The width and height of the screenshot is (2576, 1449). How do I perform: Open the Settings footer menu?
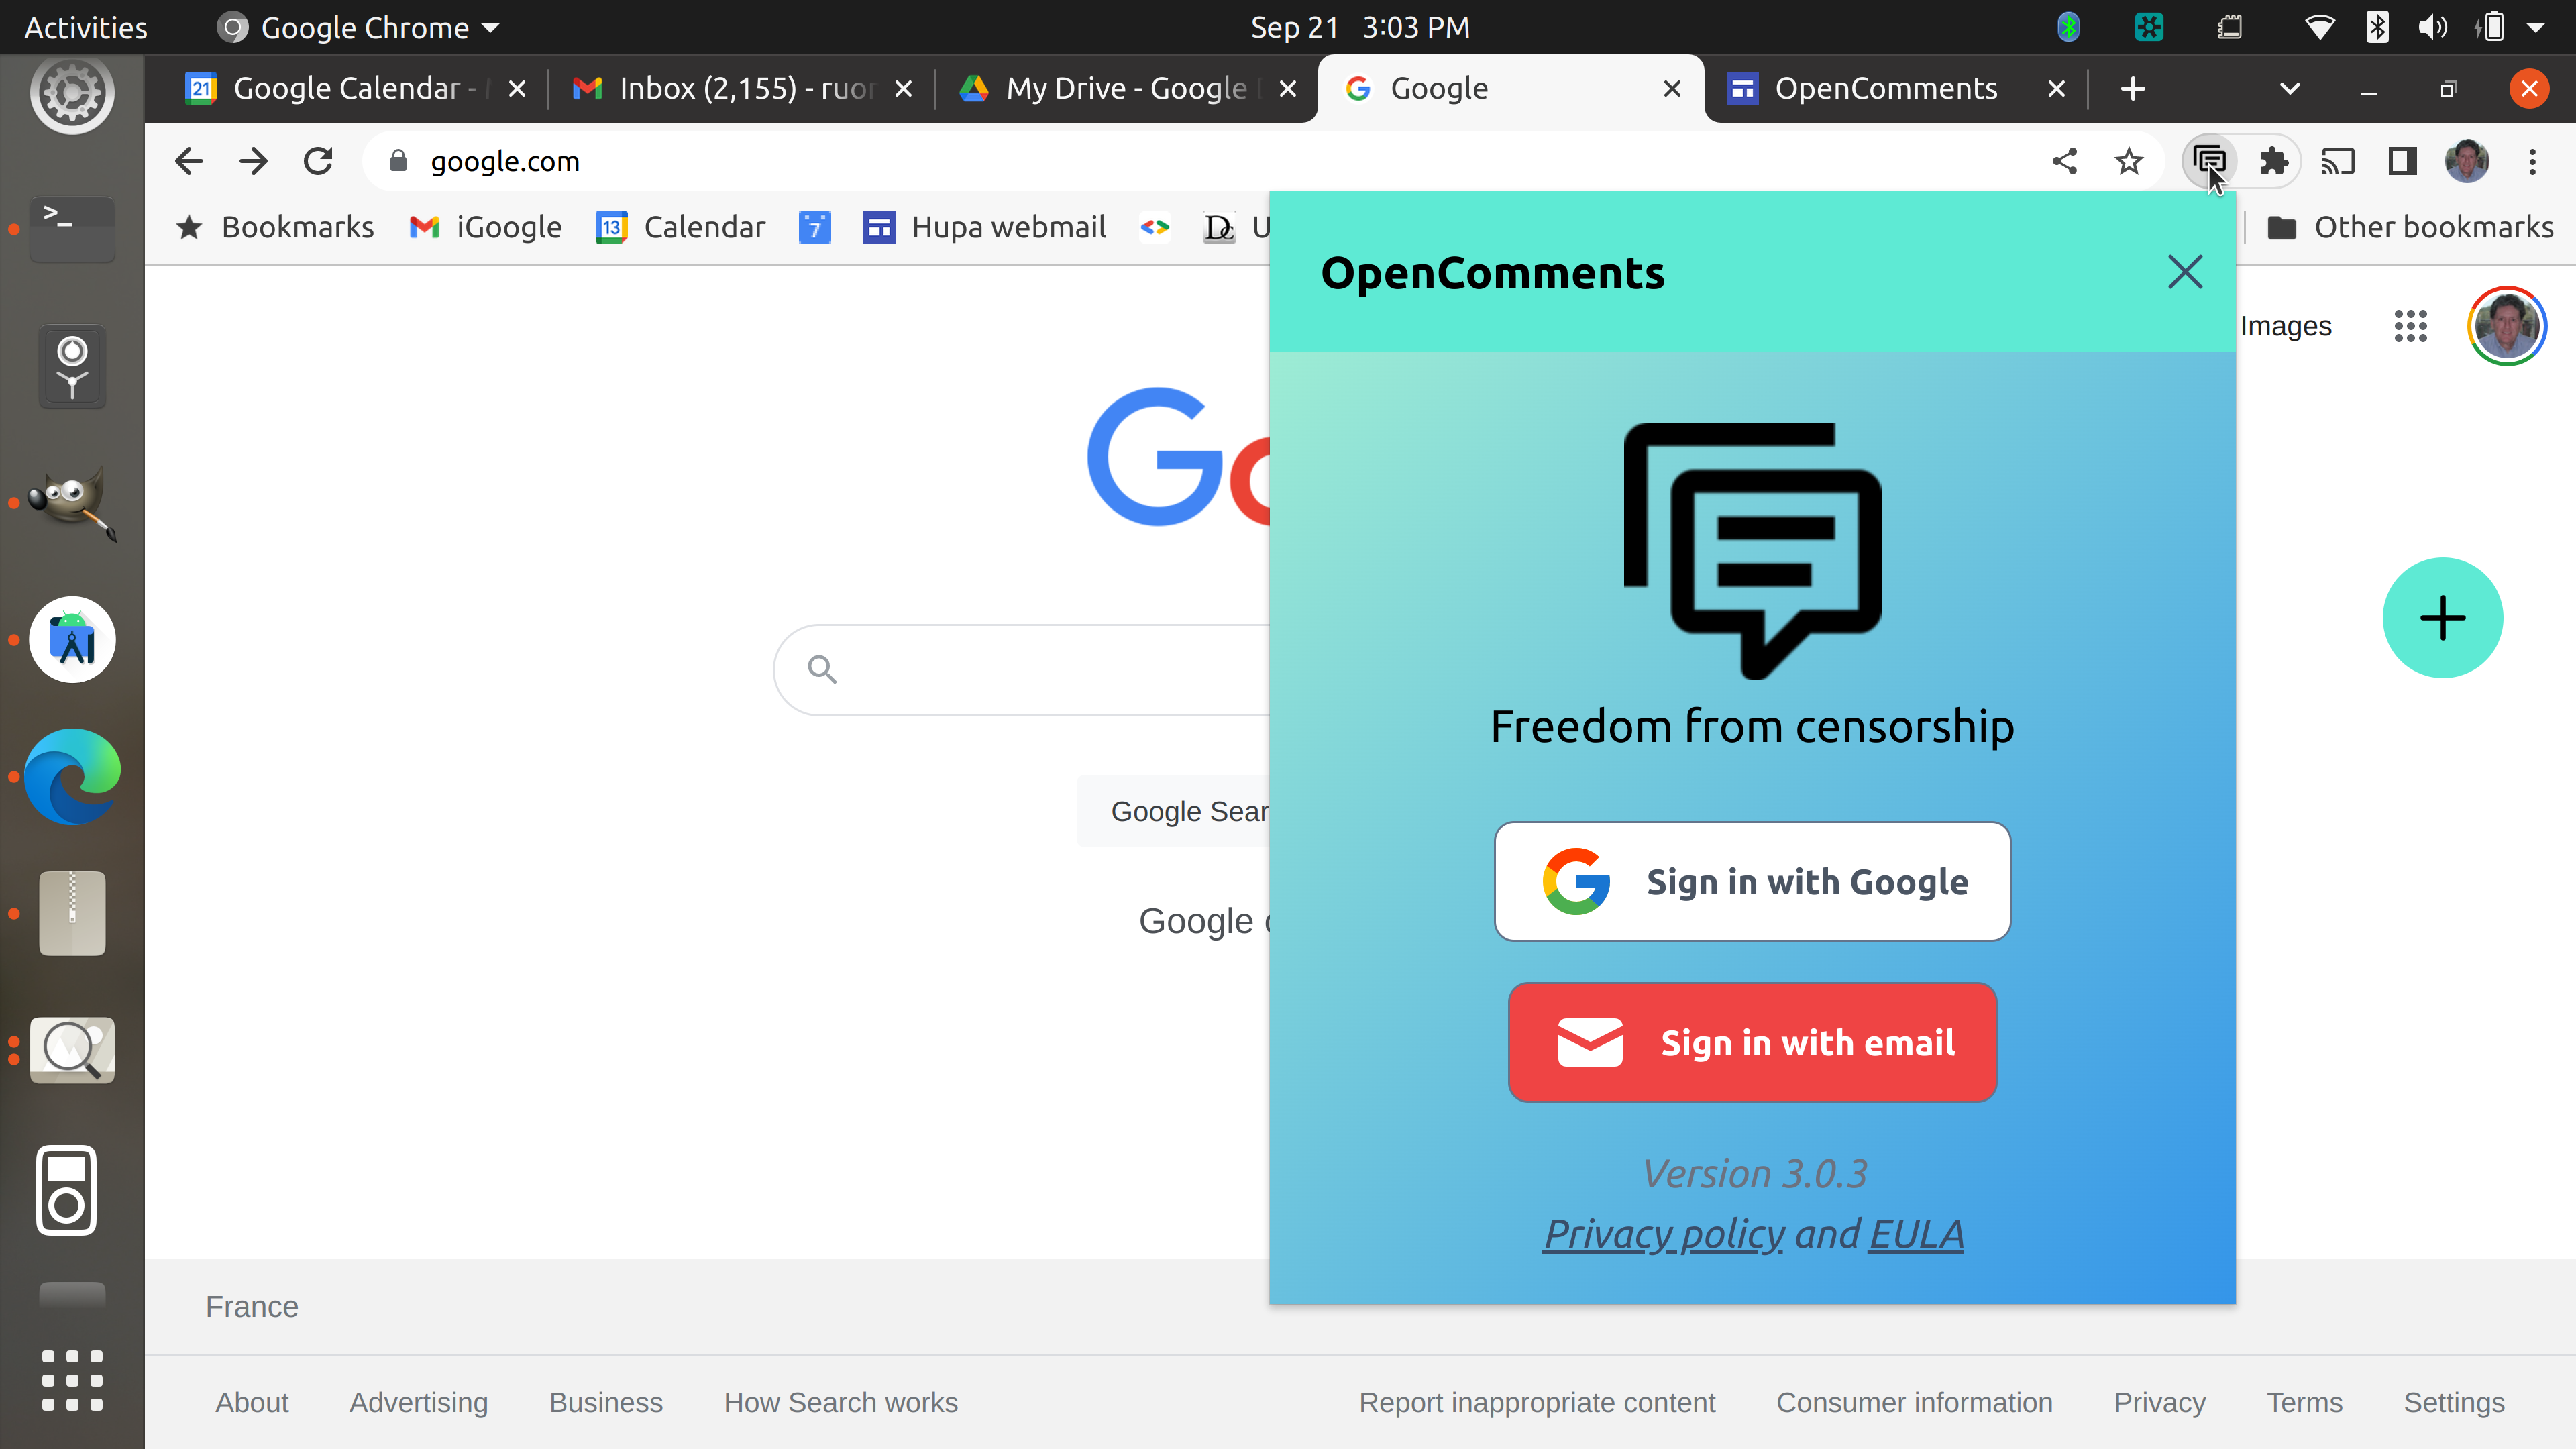coord(2453,1402)
